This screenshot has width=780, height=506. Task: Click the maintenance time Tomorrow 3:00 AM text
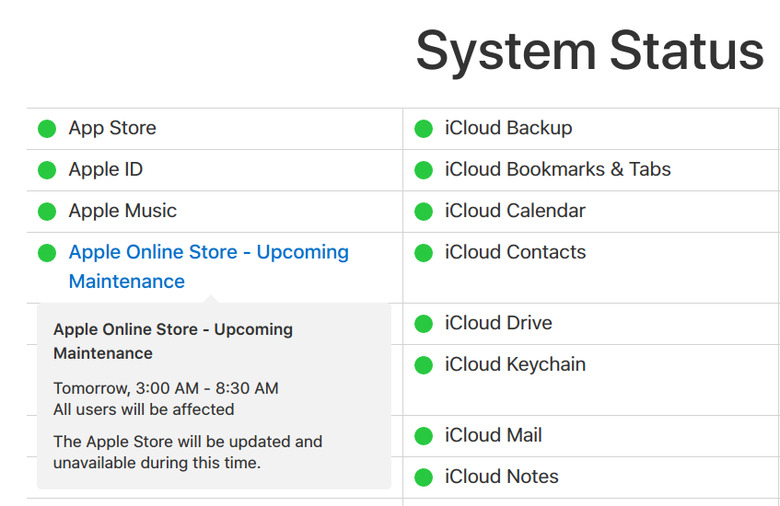[166, 388]
